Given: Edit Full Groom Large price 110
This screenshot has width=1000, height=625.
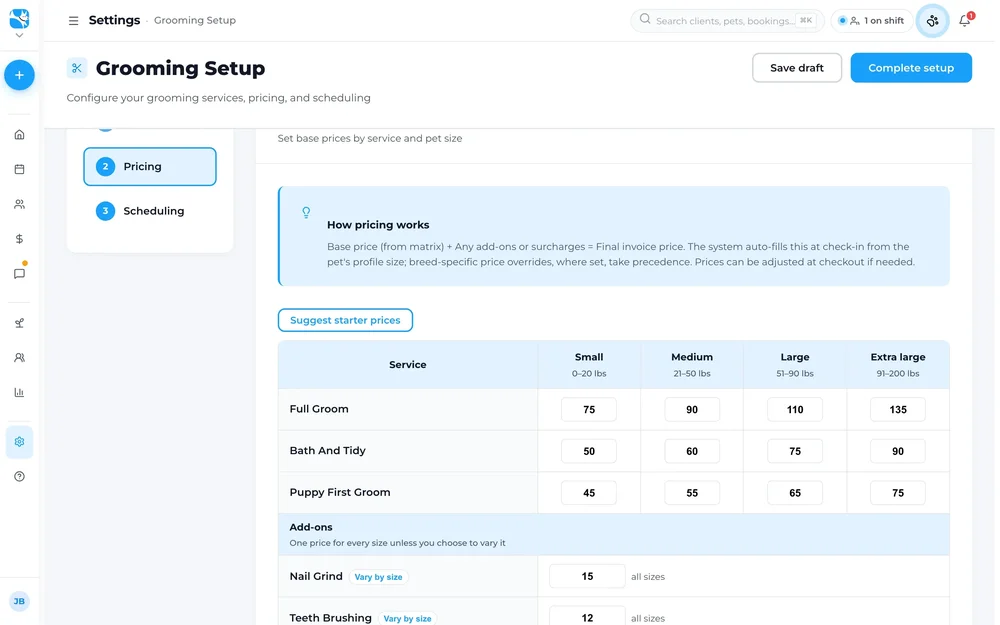Looking at the screenshot, I should point(795,409).
